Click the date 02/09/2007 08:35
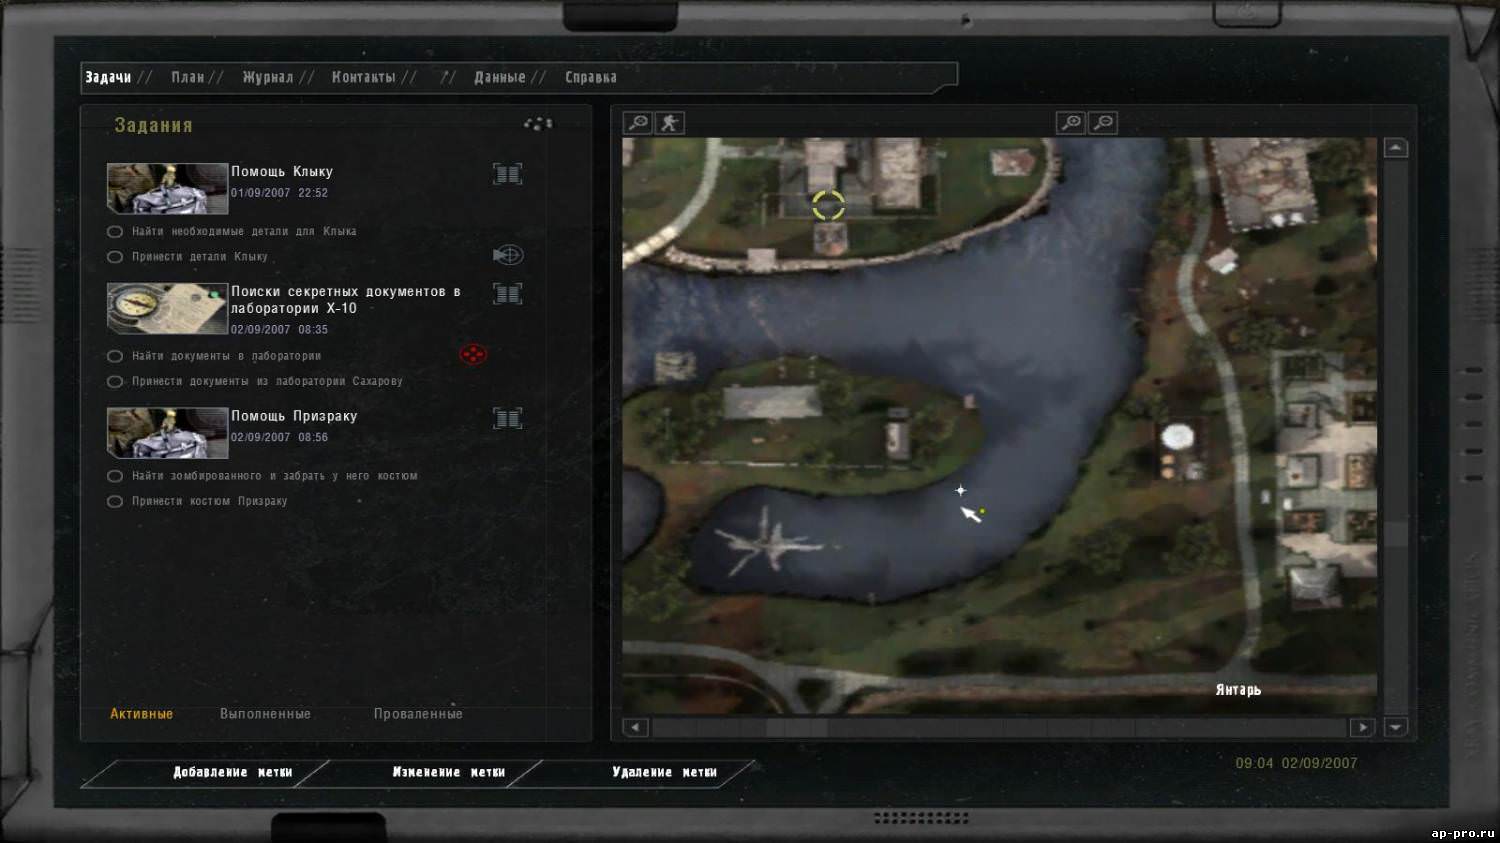The height and width of the screenshot is (843, 1500). (279, 329)
